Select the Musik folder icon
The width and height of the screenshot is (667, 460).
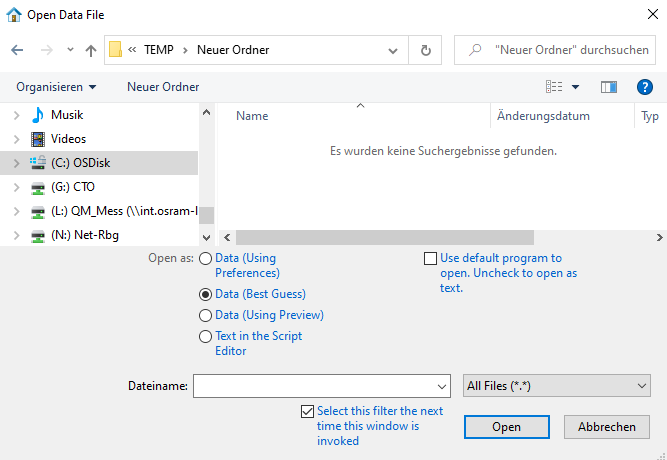pos(38,115)
